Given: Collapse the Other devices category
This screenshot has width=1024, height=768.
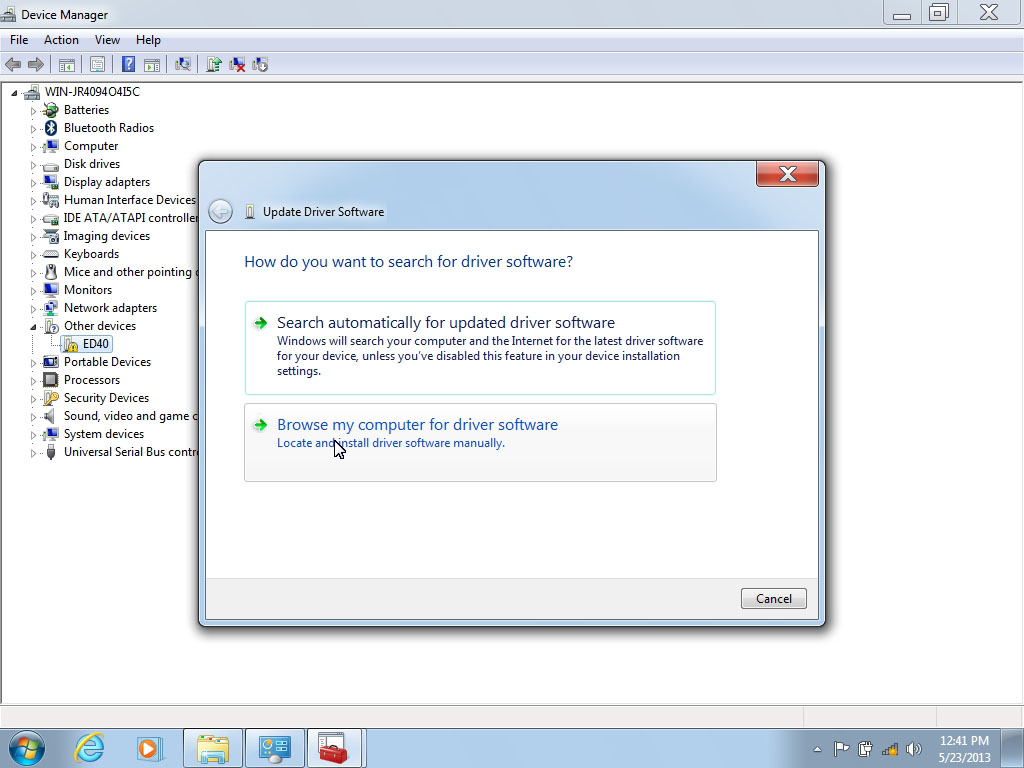Looking at the screenshot, I should click(33, 327).
